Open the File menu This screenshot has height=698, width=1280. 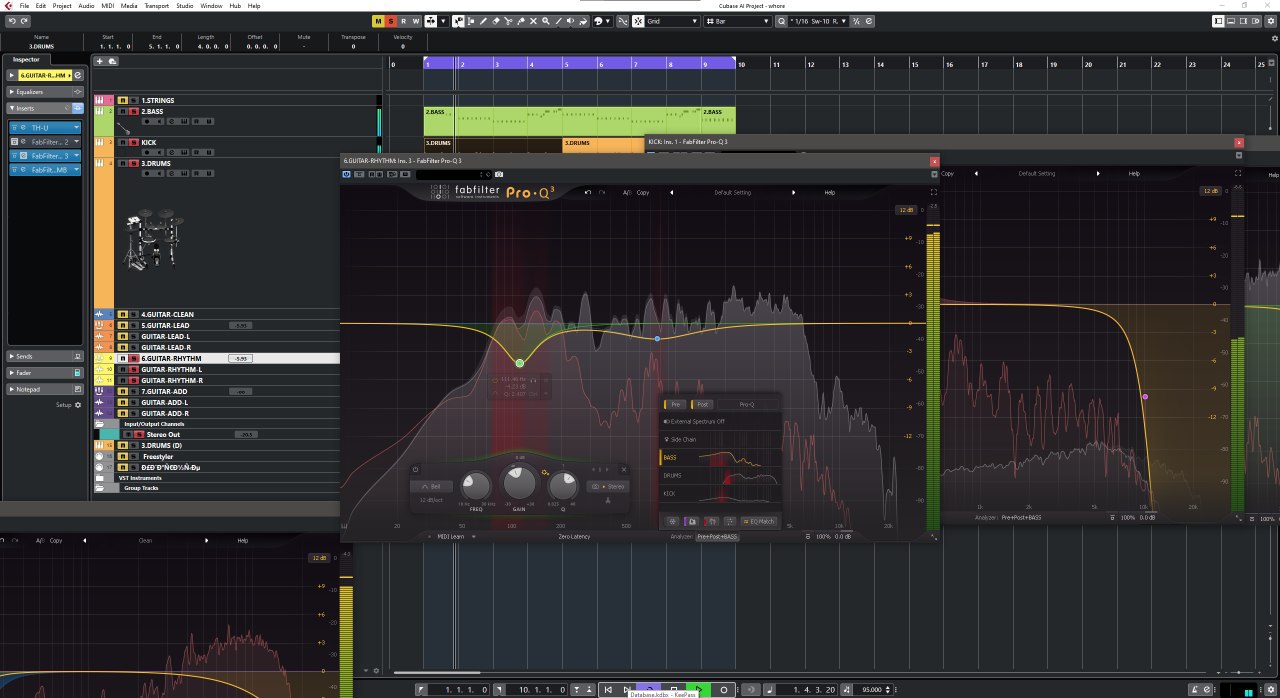[24, 5]
